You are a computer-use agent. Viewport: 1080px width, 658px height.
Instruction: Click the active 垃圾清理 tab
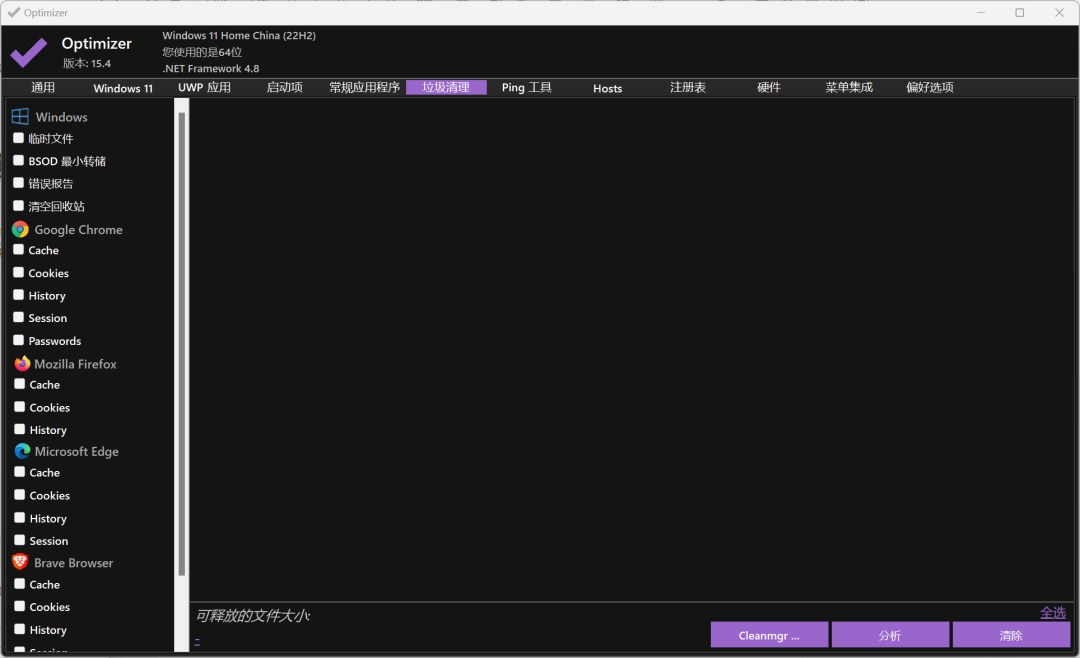tap(446, 88)
